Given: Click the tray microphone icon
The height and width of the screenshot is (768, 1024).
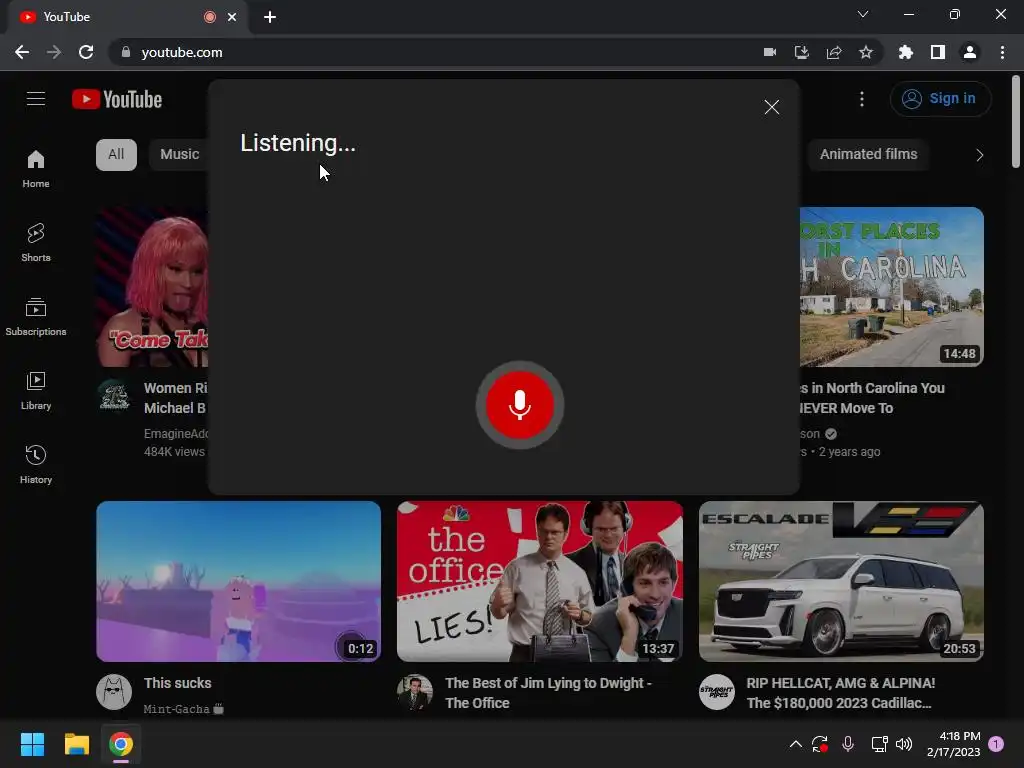Looking at the screenshot, I should [x=848, y=744].
